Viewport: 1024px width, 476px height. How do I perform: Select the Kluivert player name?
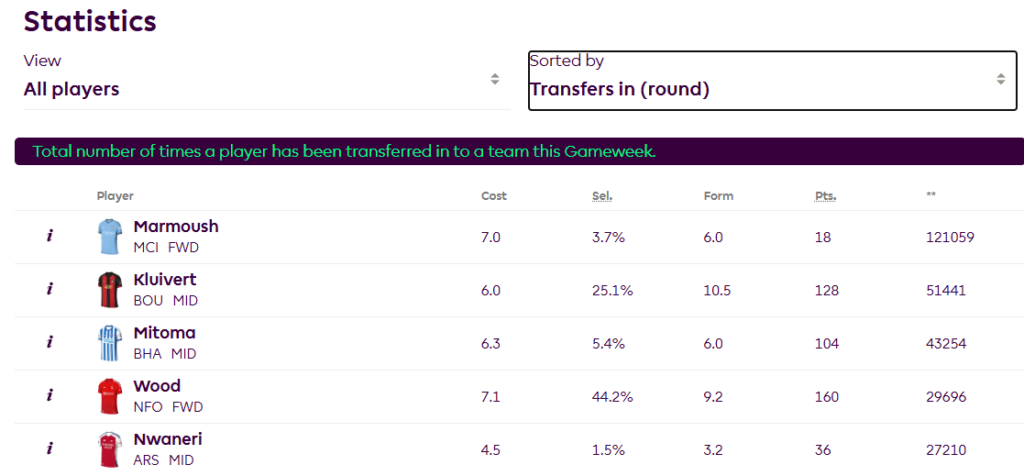(165, 280)
